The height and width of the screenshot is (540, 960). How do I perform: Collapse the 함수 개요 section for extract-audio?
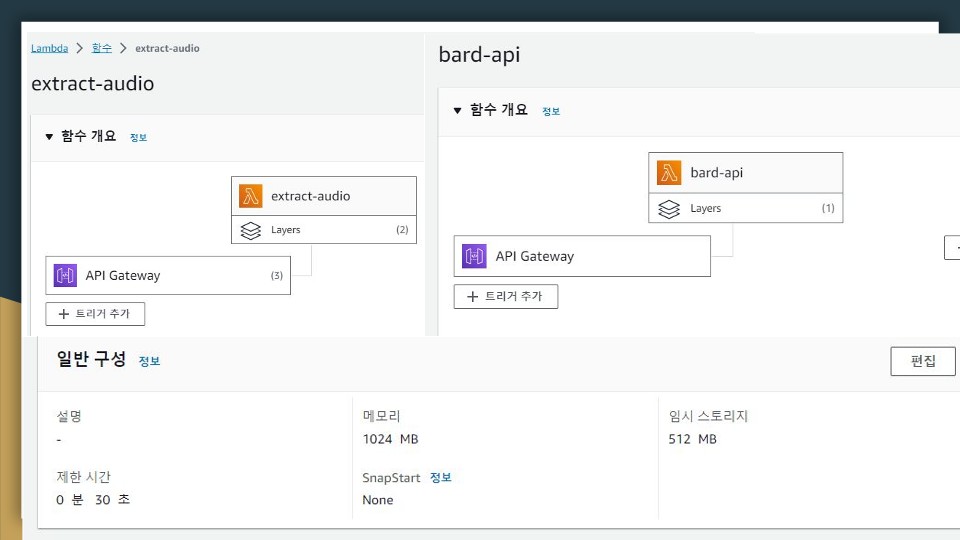(49, 137)
